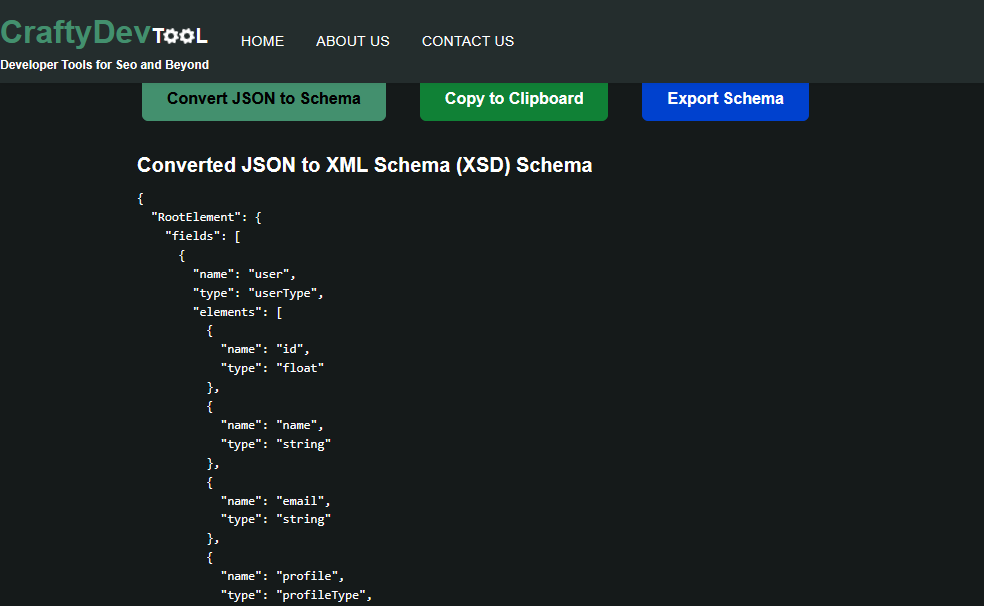Click the tagline Developer Tools for Seo and Beyond
Screen dimensions: 984x606
coord(104,65)
